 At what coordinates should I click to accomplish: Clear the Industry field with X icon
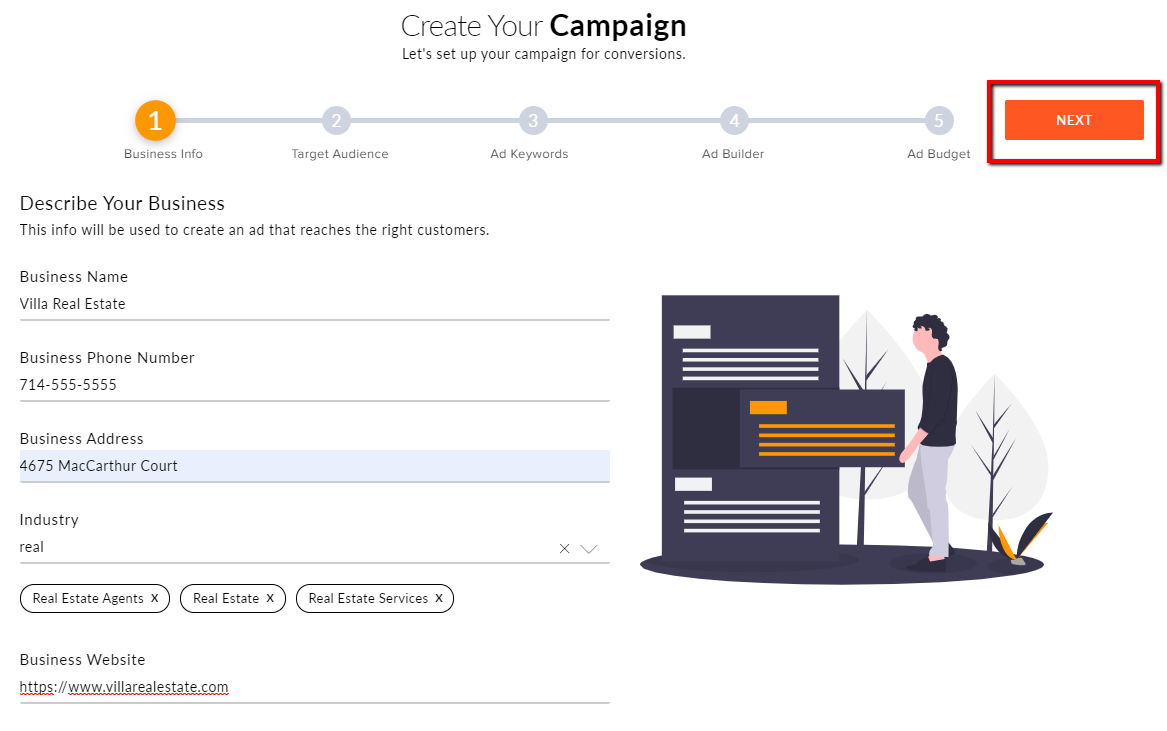[x=564, y=549]
